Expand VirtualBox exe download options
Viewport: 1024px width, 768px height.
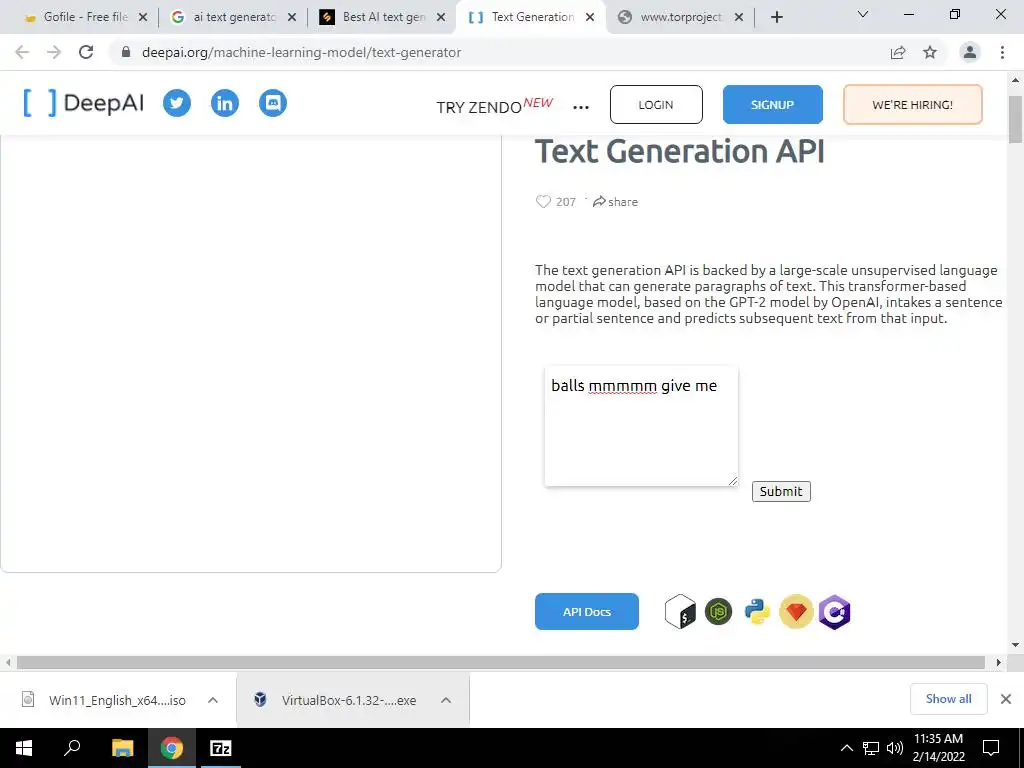(x=446, y=701)
